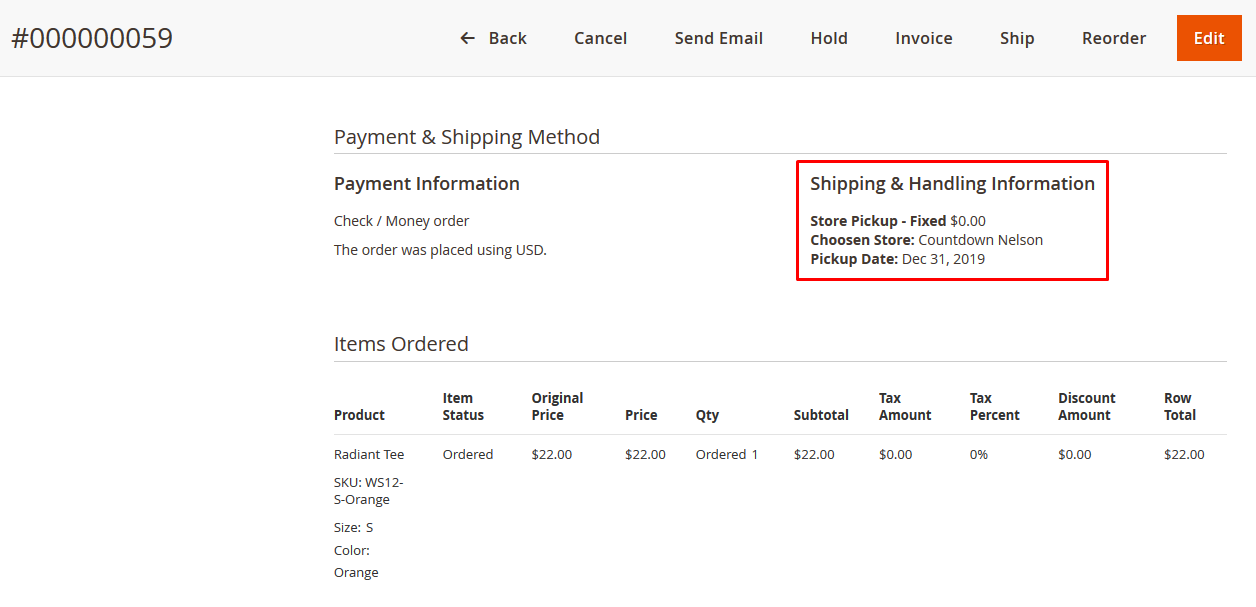Screen dimensions: 1256x607
Task: Create an Invoice for the order
Action: point(923,38)
